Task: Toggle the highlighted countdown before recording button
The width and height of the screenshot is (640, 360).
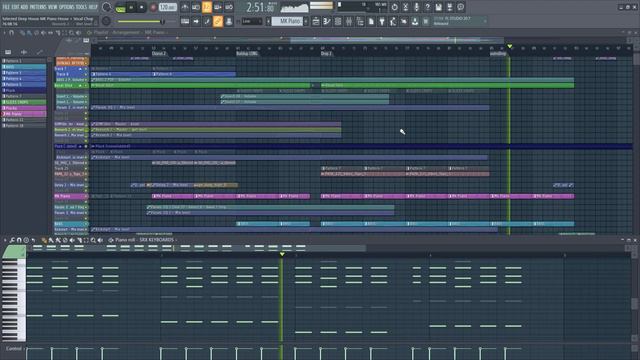Action: pyautogui.click(x=207, y=7)
